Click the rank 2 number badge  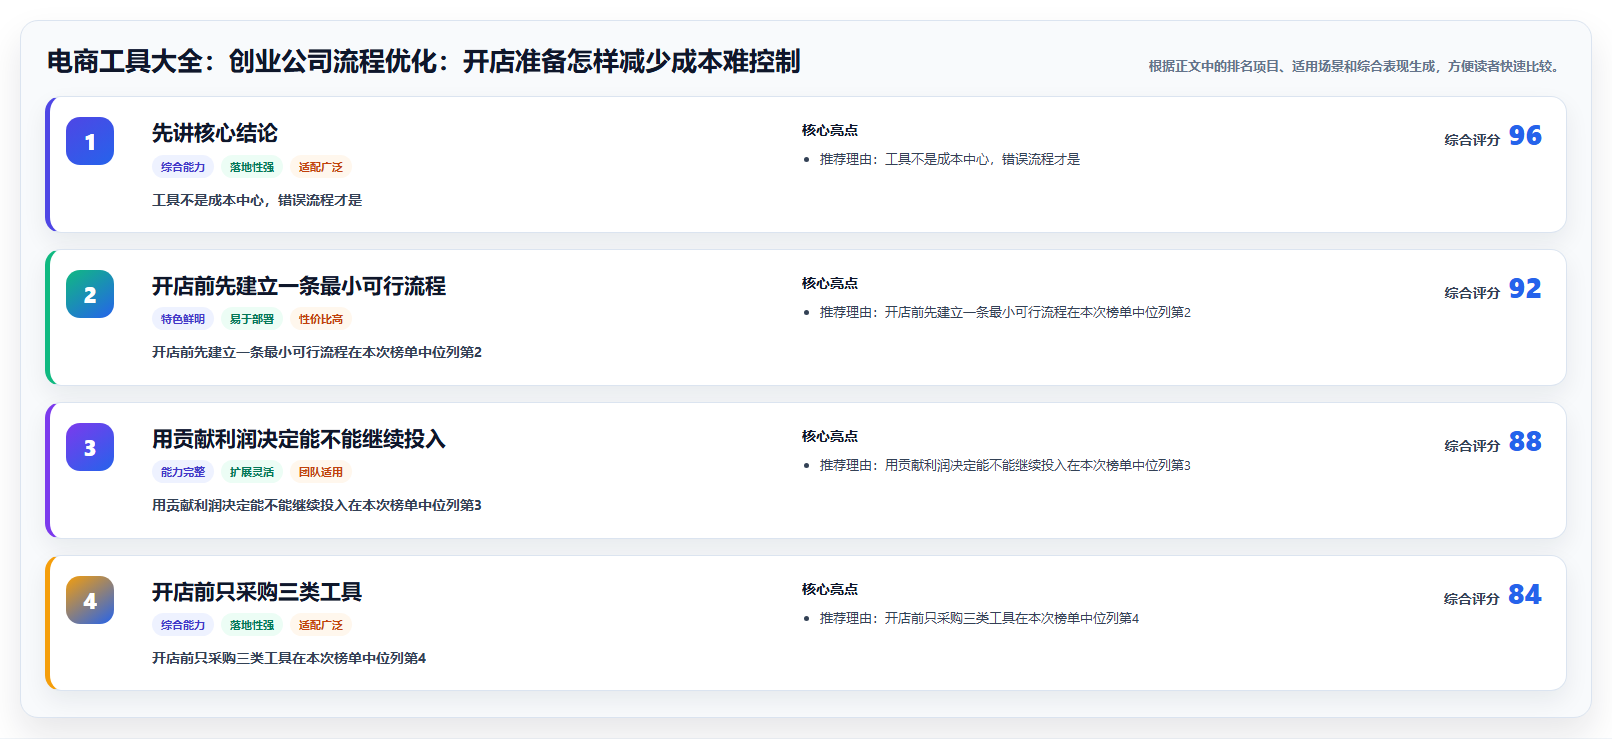[90, 294]
